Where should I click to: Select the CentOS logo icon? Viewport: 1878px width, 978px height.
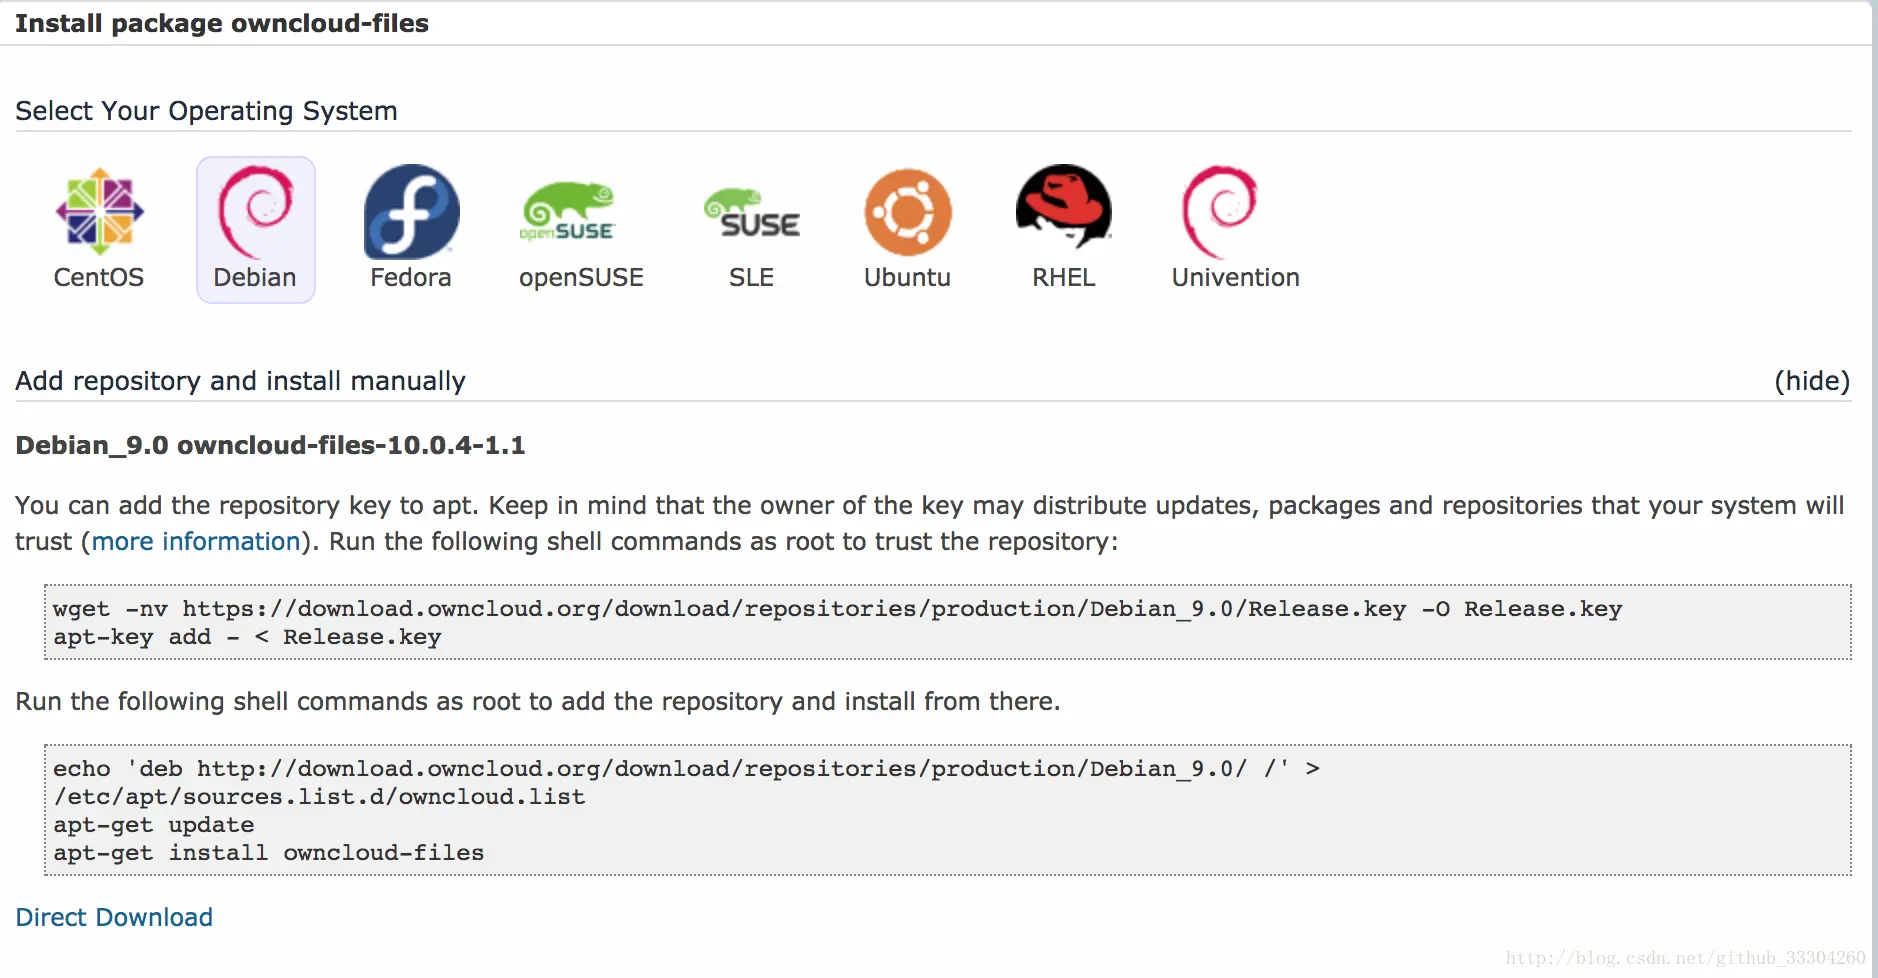click(x=99, y=211)
